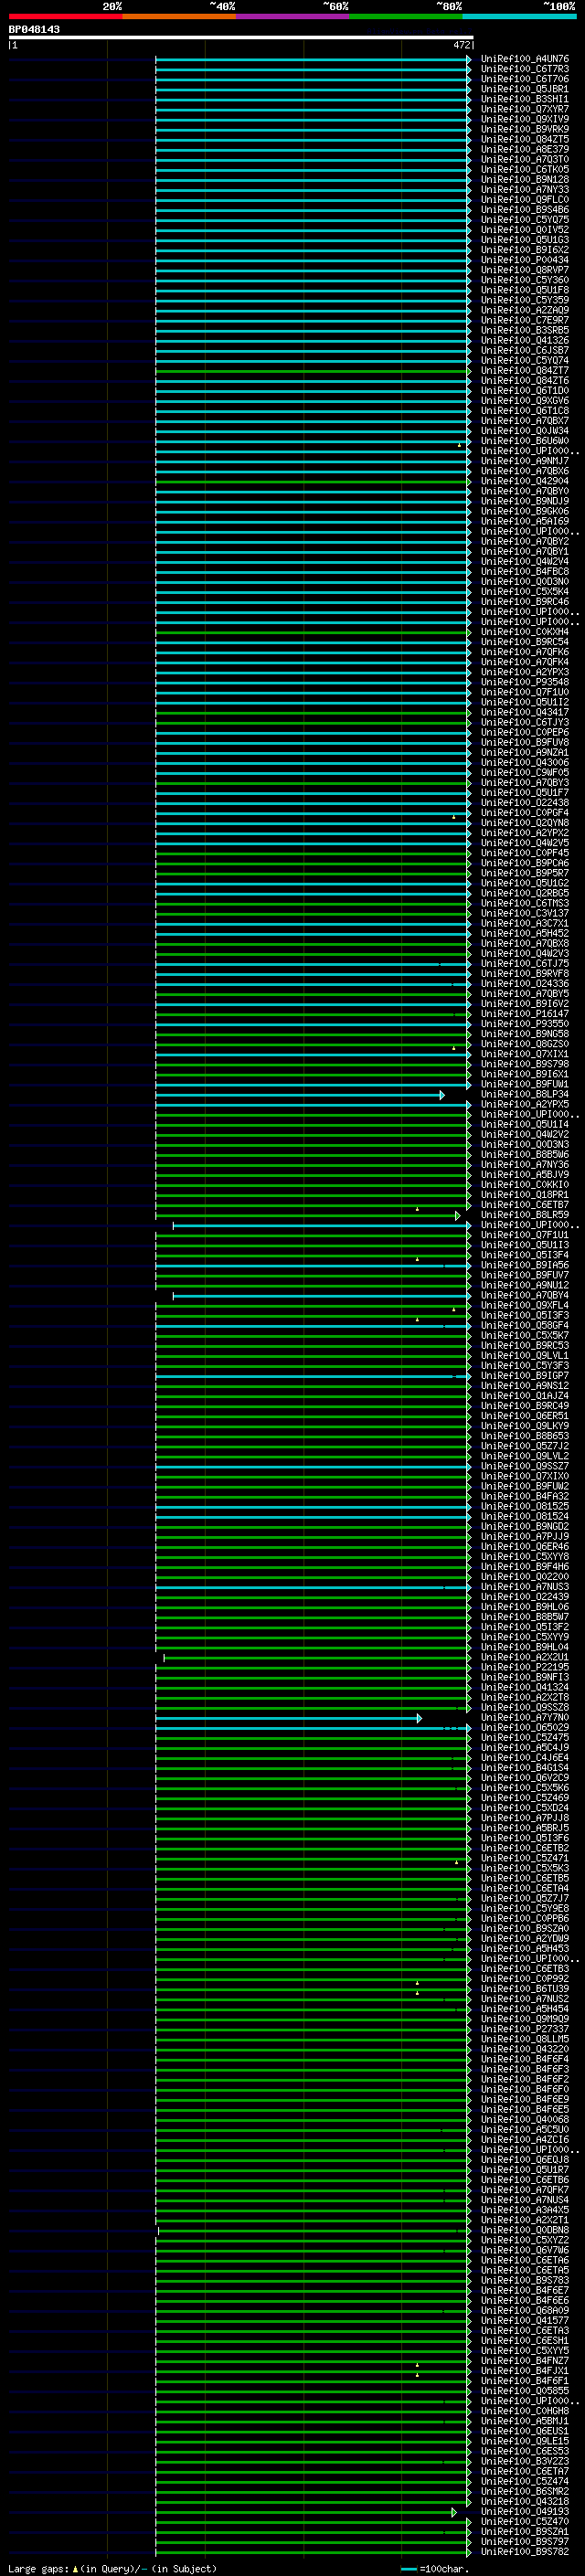The height and width of the screenshot is (2576, 585).
Task: Click the label UniRef100_Q9LE15
Action: (x=525, y=2442)
